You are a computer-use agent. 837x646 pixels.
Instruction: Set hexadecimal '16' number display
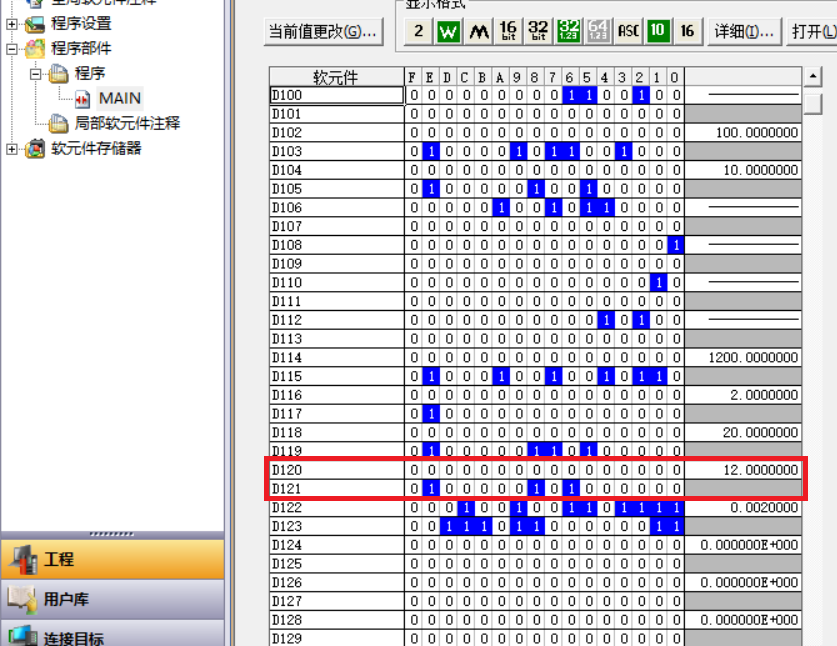[x=687, y=31]
